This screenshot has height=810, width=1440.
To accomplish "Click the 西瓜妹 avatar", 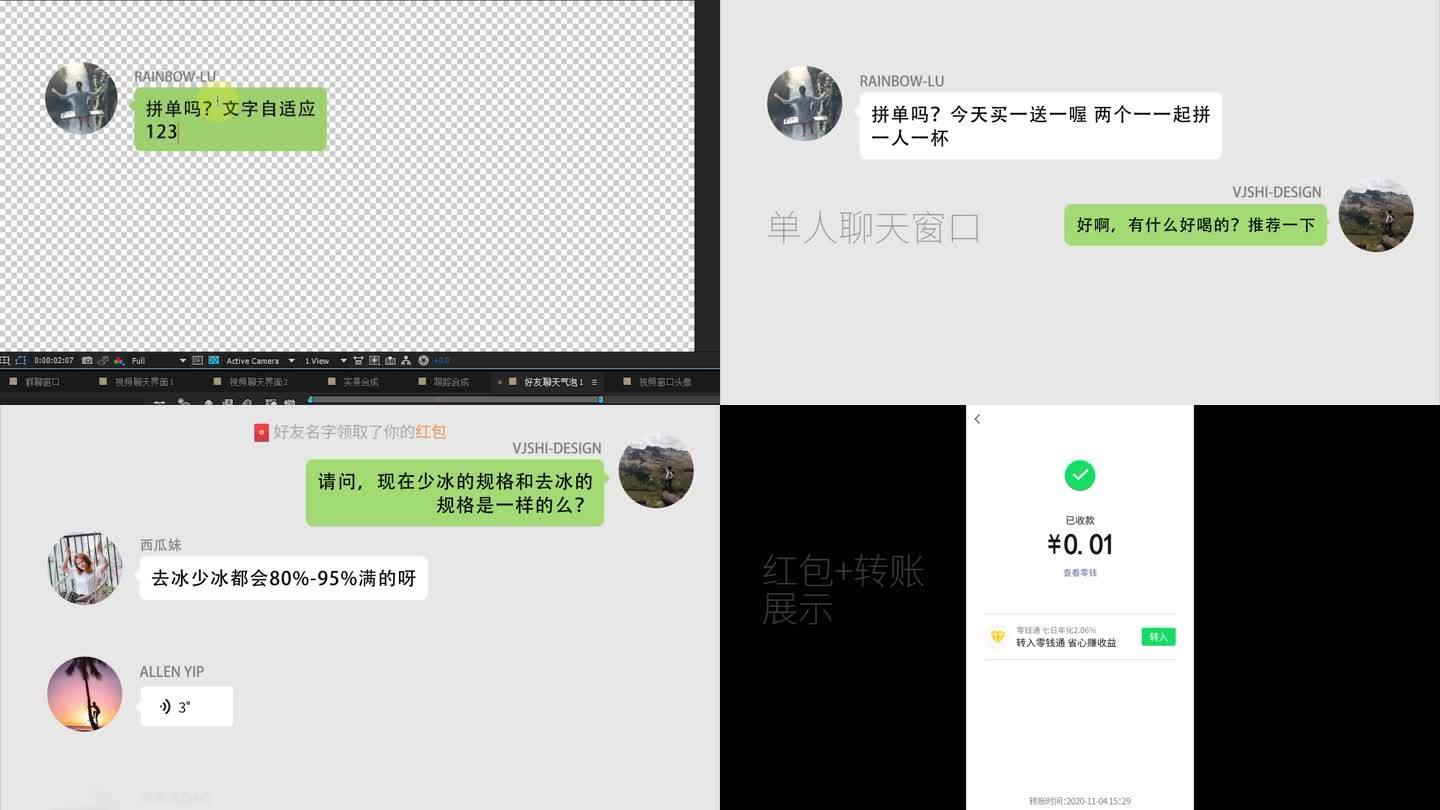I will click(85, 568).
